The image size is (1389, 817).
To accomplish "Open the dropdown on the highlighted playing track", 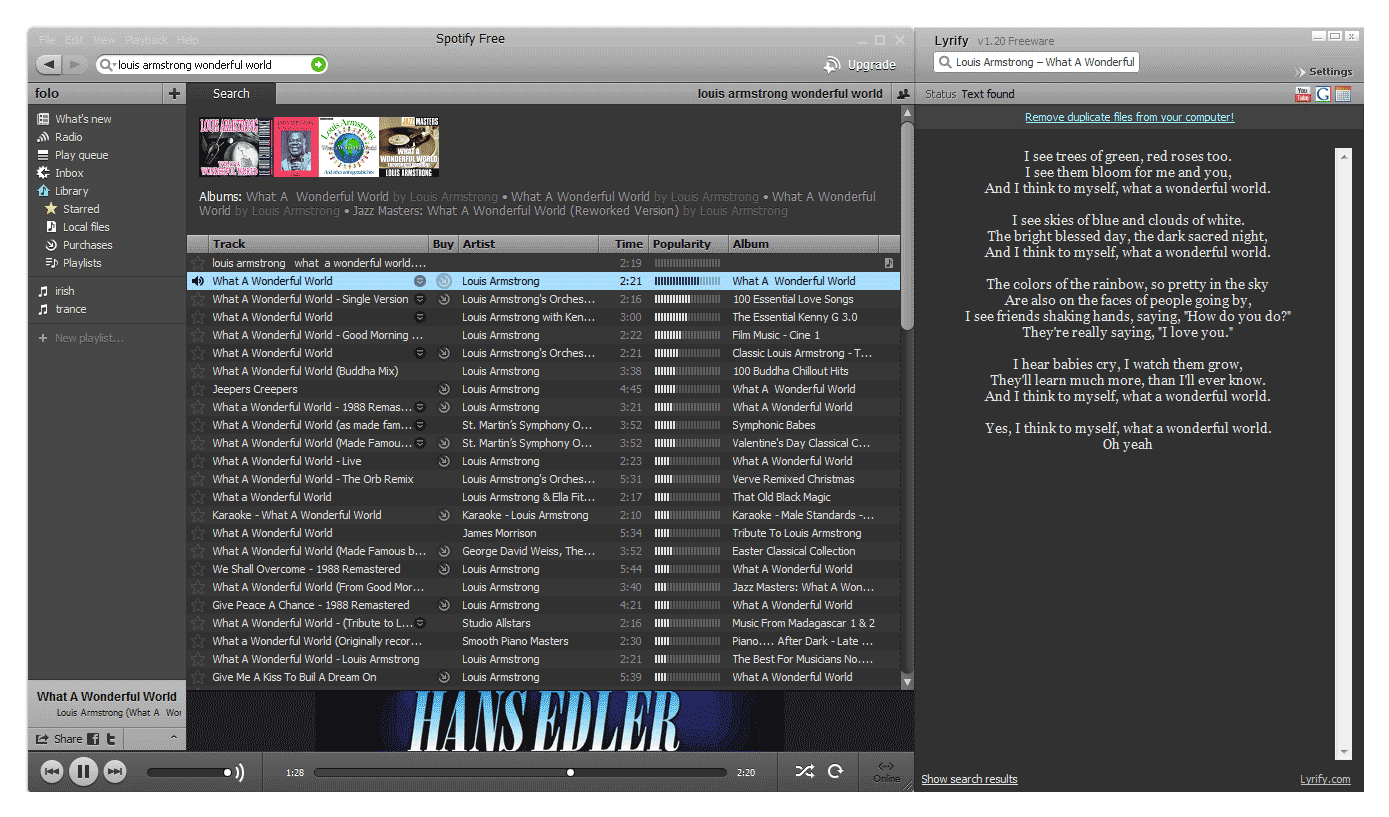I will (x=420, y=281).
